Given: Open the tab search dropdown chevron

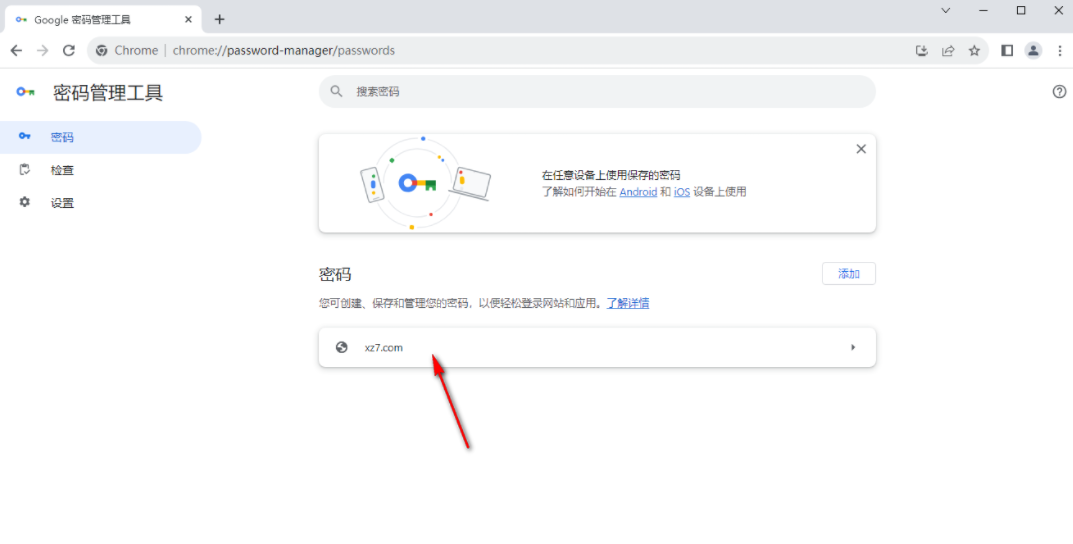Looking at the screenshot, I should (x=946, y=10).
